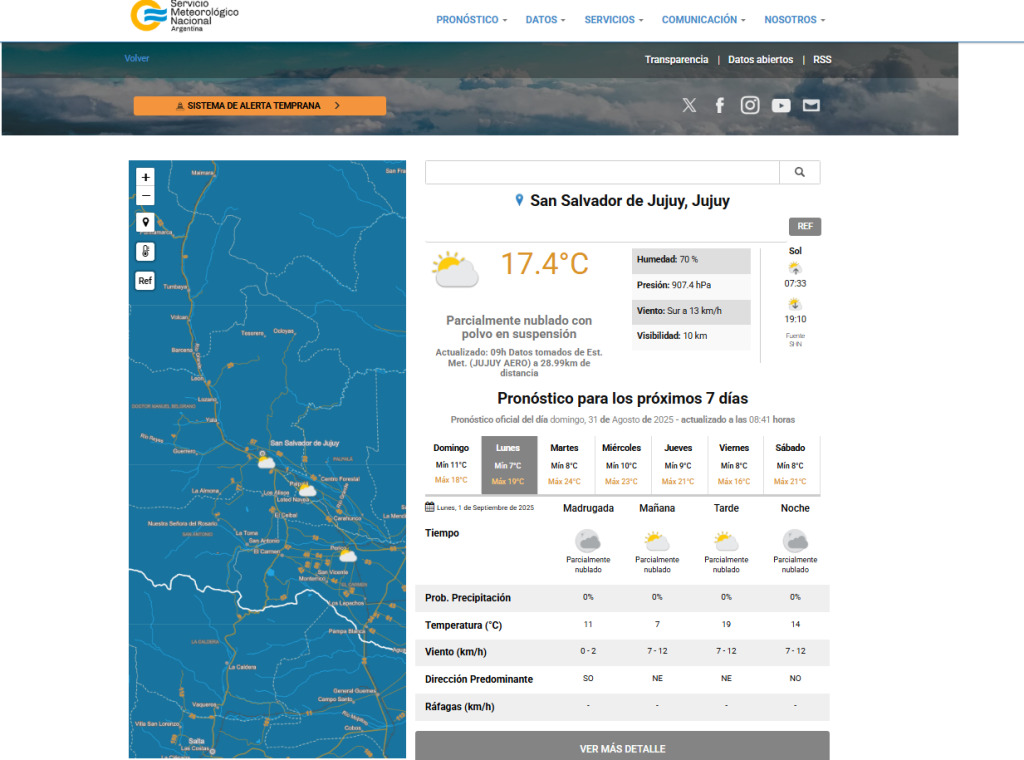Open the X (Twitter) social link

[689, 105]
